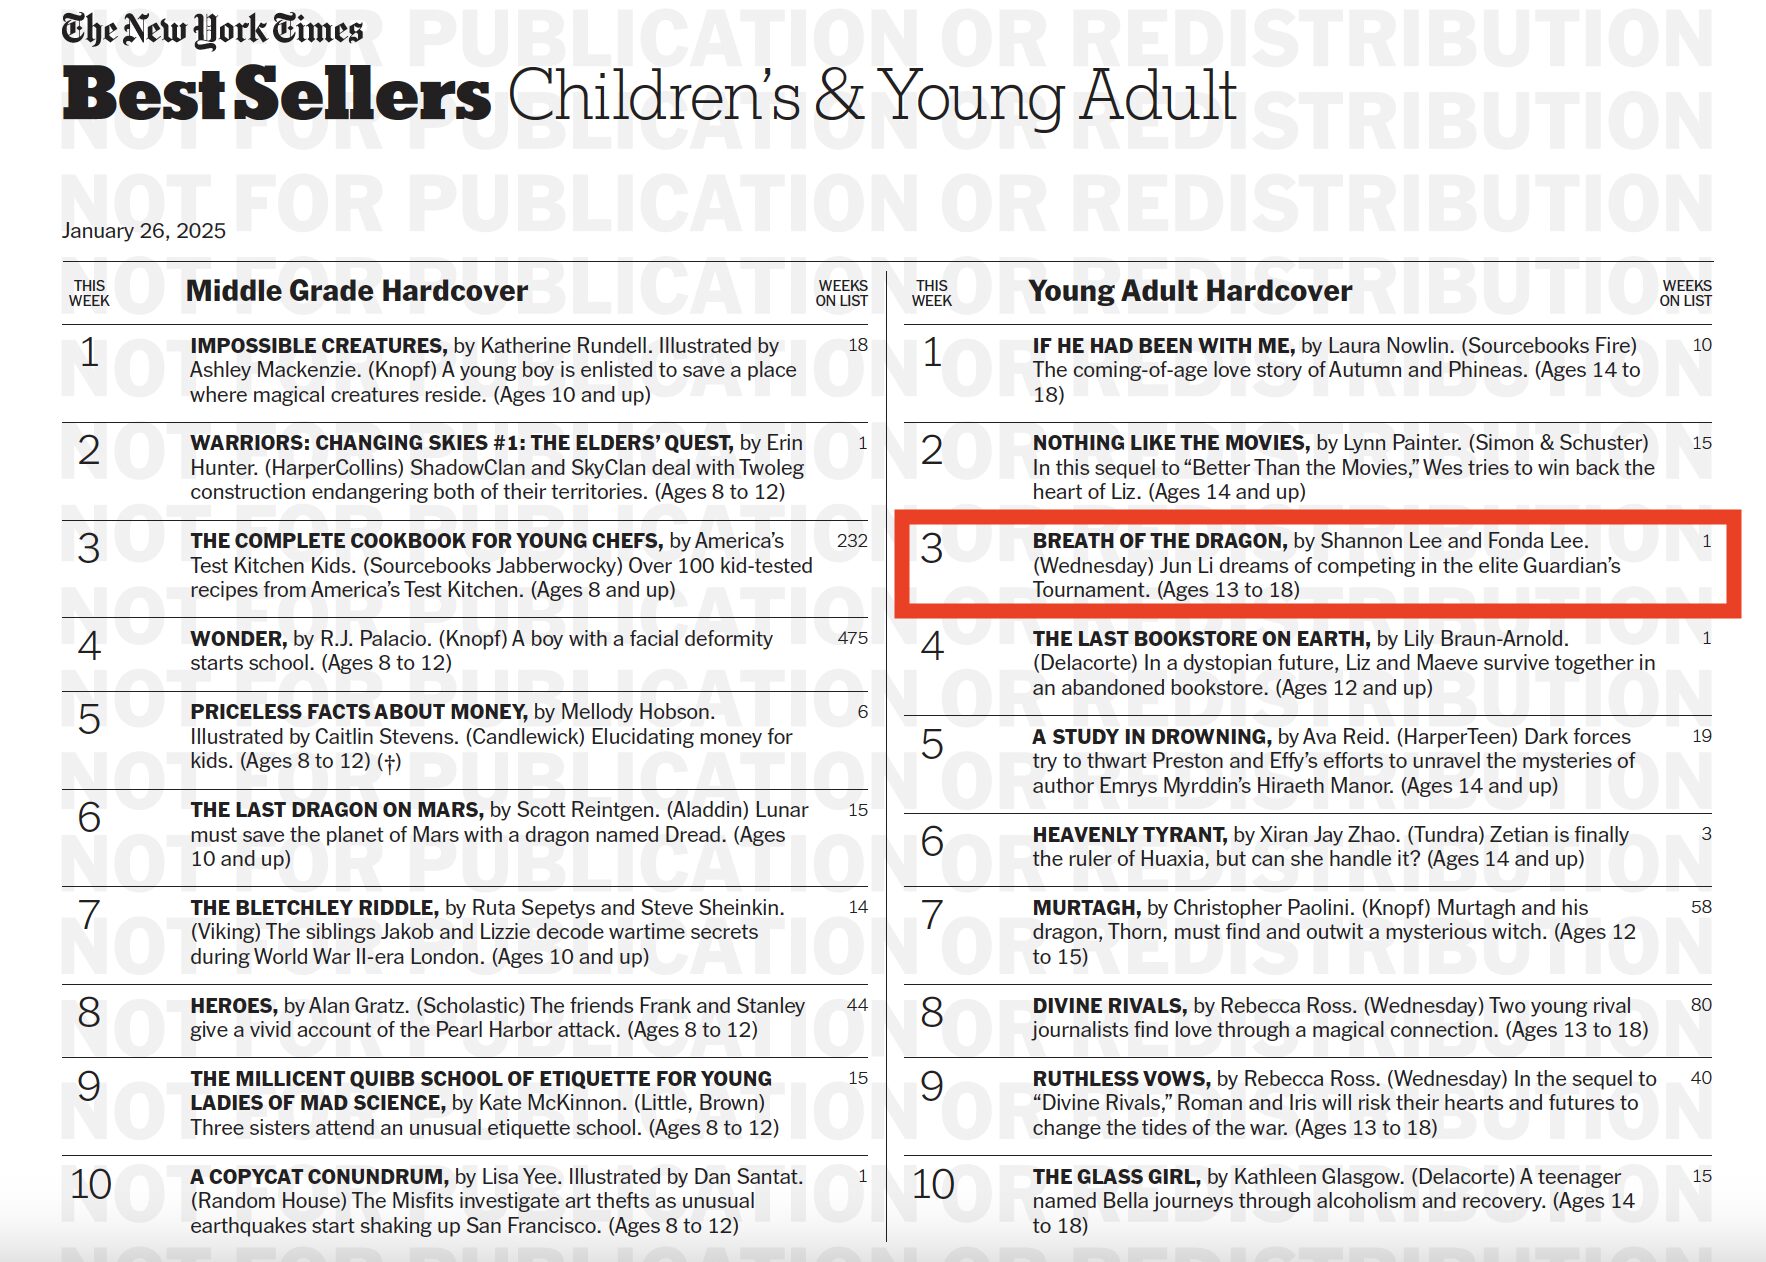
Task: Click IF HE HAD BEEN WITH ME title
Action: (x=1164, y=346)
